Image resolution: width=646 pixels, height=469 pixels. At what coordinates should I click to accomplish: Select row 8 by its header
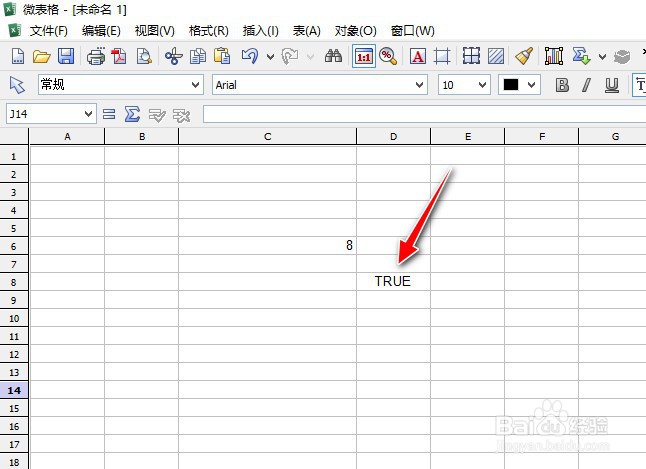point(14,282)
